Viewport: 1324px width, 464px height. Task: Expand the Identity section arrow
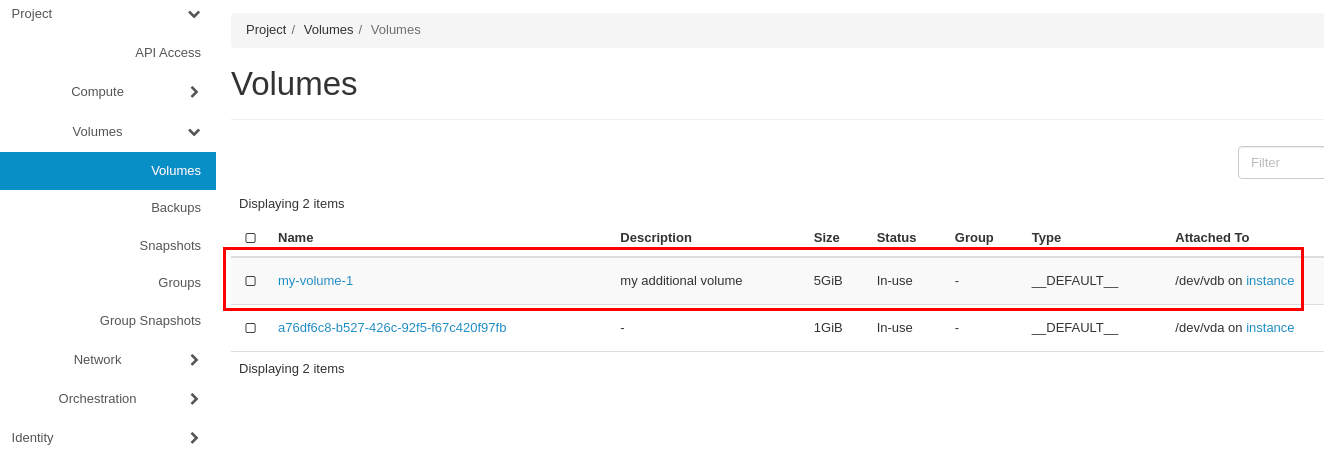click(x=194, y=438)
